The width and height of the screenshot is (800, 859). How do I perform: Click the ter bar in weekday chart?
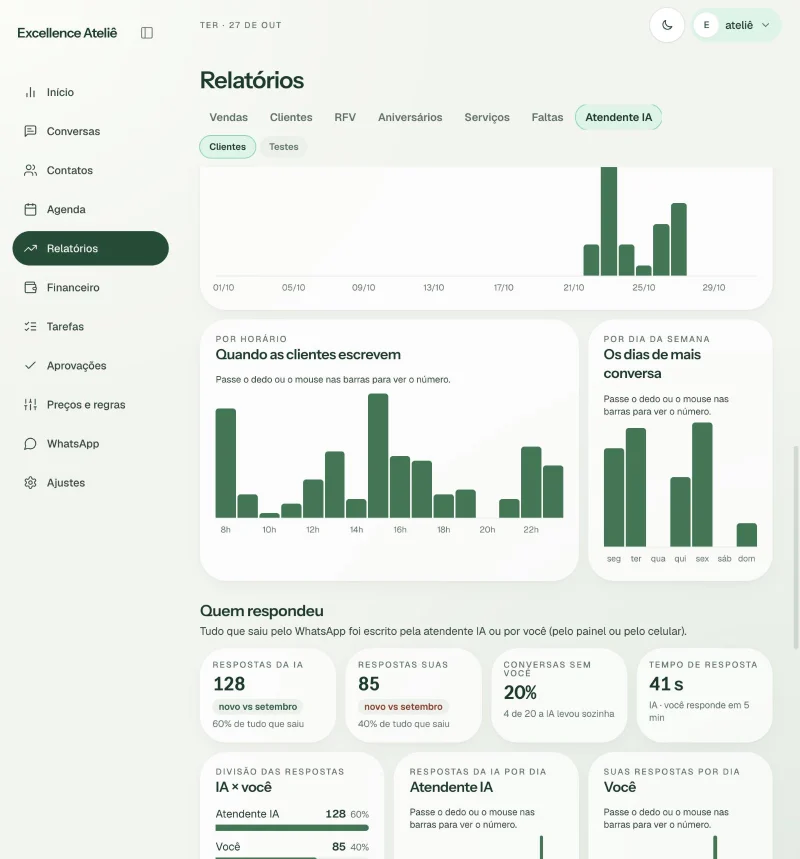point(636,487)
